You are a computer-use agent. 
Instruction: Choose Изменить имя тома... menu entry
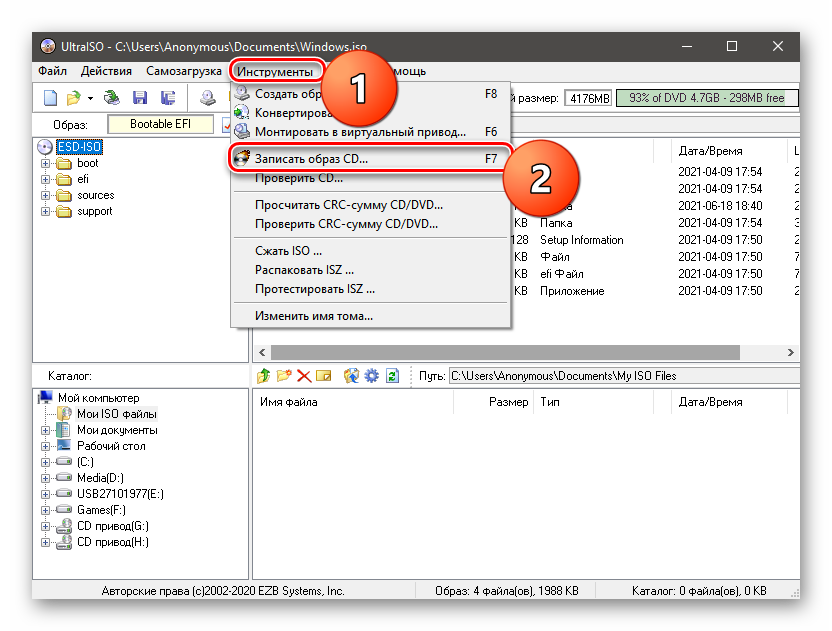point(370,316)
